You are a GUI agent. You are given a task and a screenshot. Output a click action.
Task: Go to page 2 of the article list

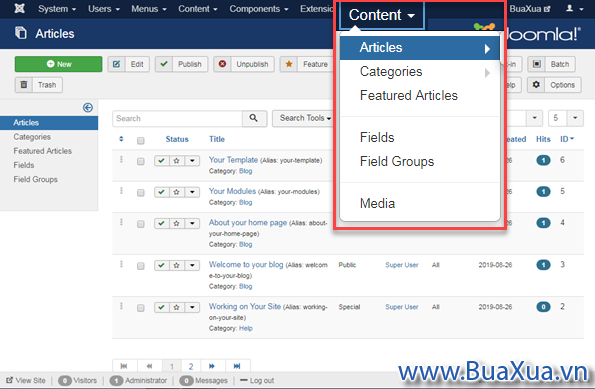tap(191, 366)
